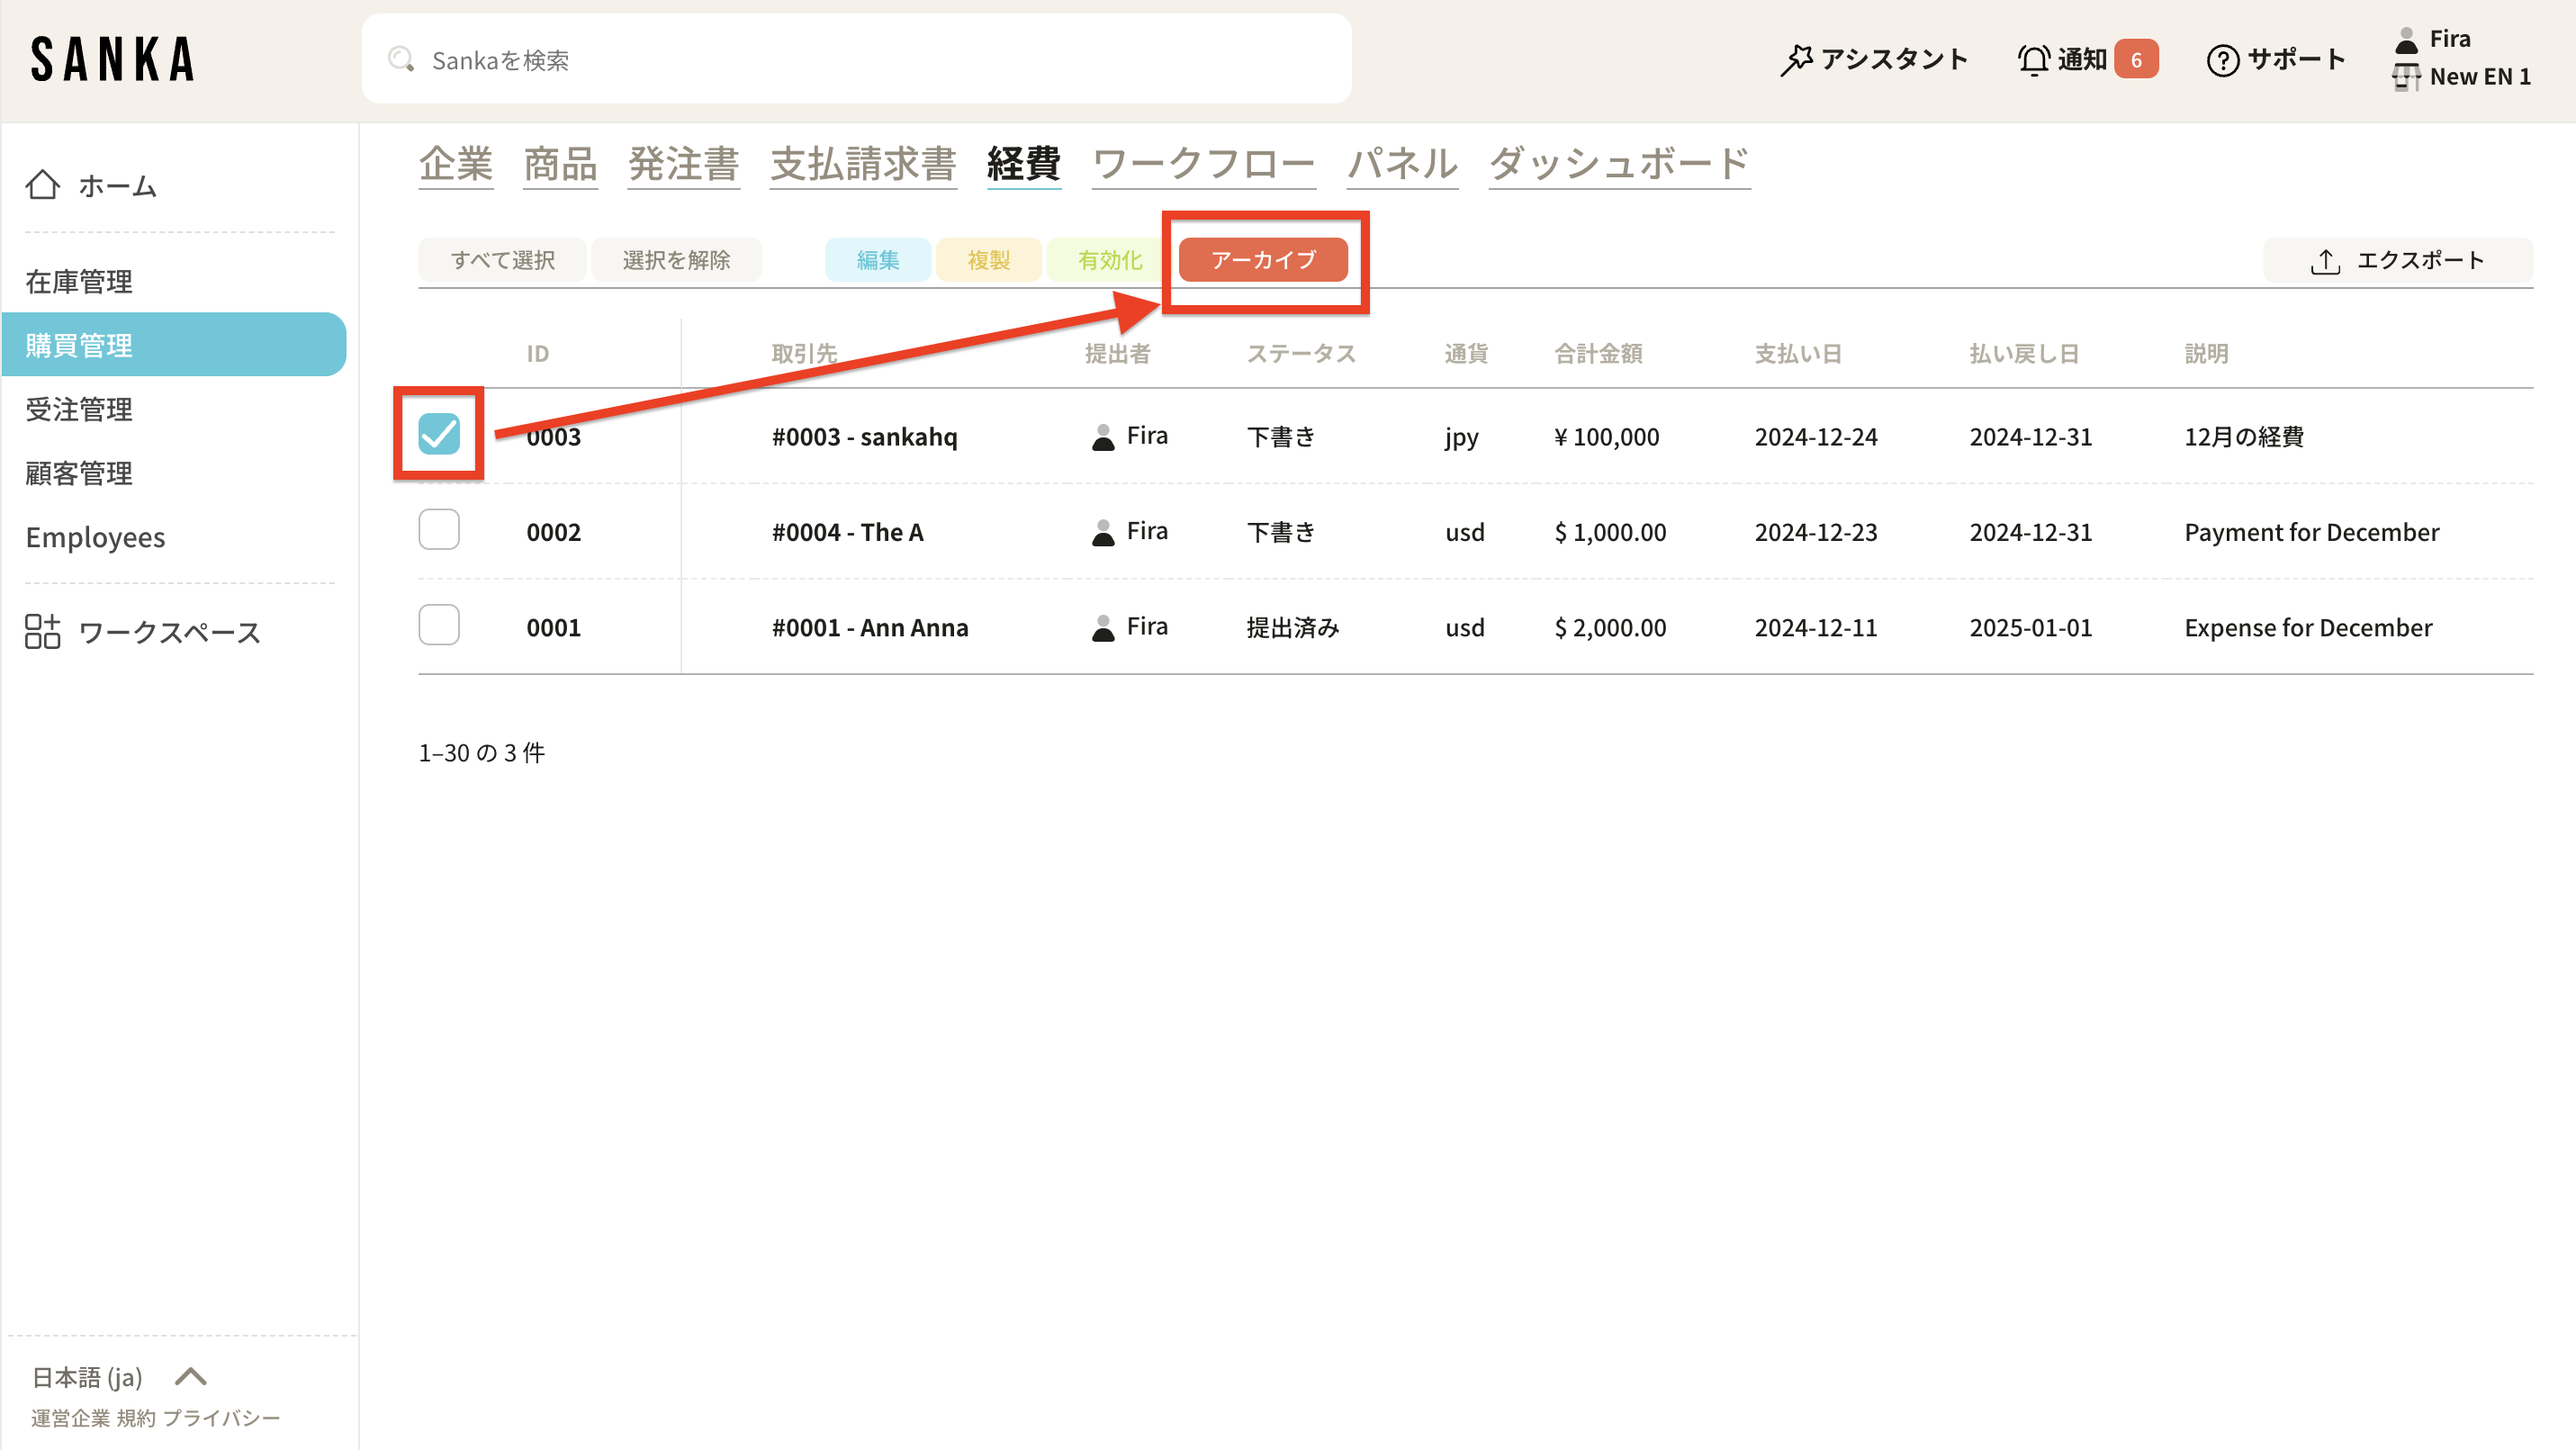Click the Workspace grid icon
Viewport: 2576px width, 1450px height.
[x=42, y=632]
